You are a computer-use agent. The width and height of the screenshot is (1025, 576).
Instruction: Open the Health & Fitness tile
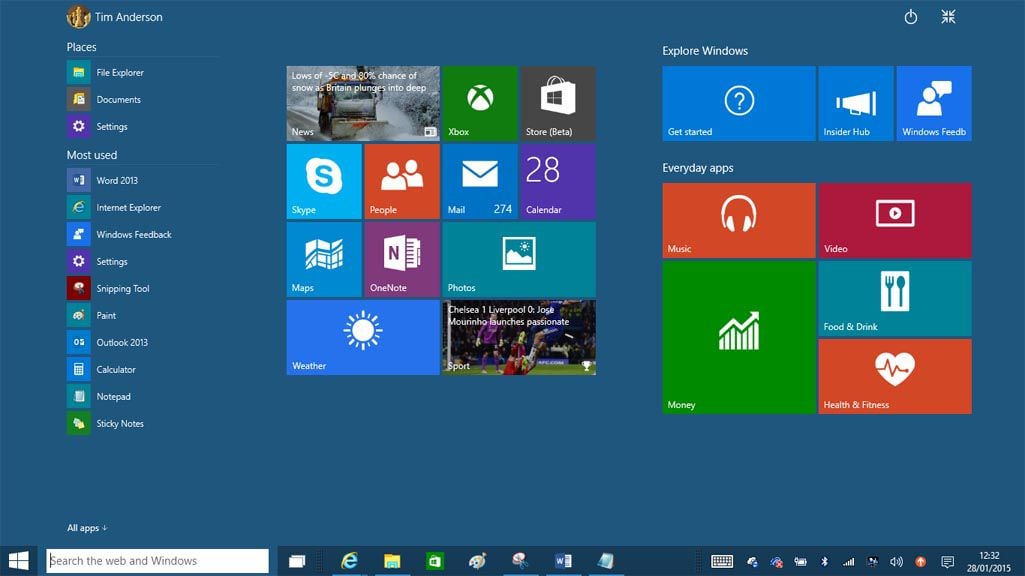click(x=895, y=377)
